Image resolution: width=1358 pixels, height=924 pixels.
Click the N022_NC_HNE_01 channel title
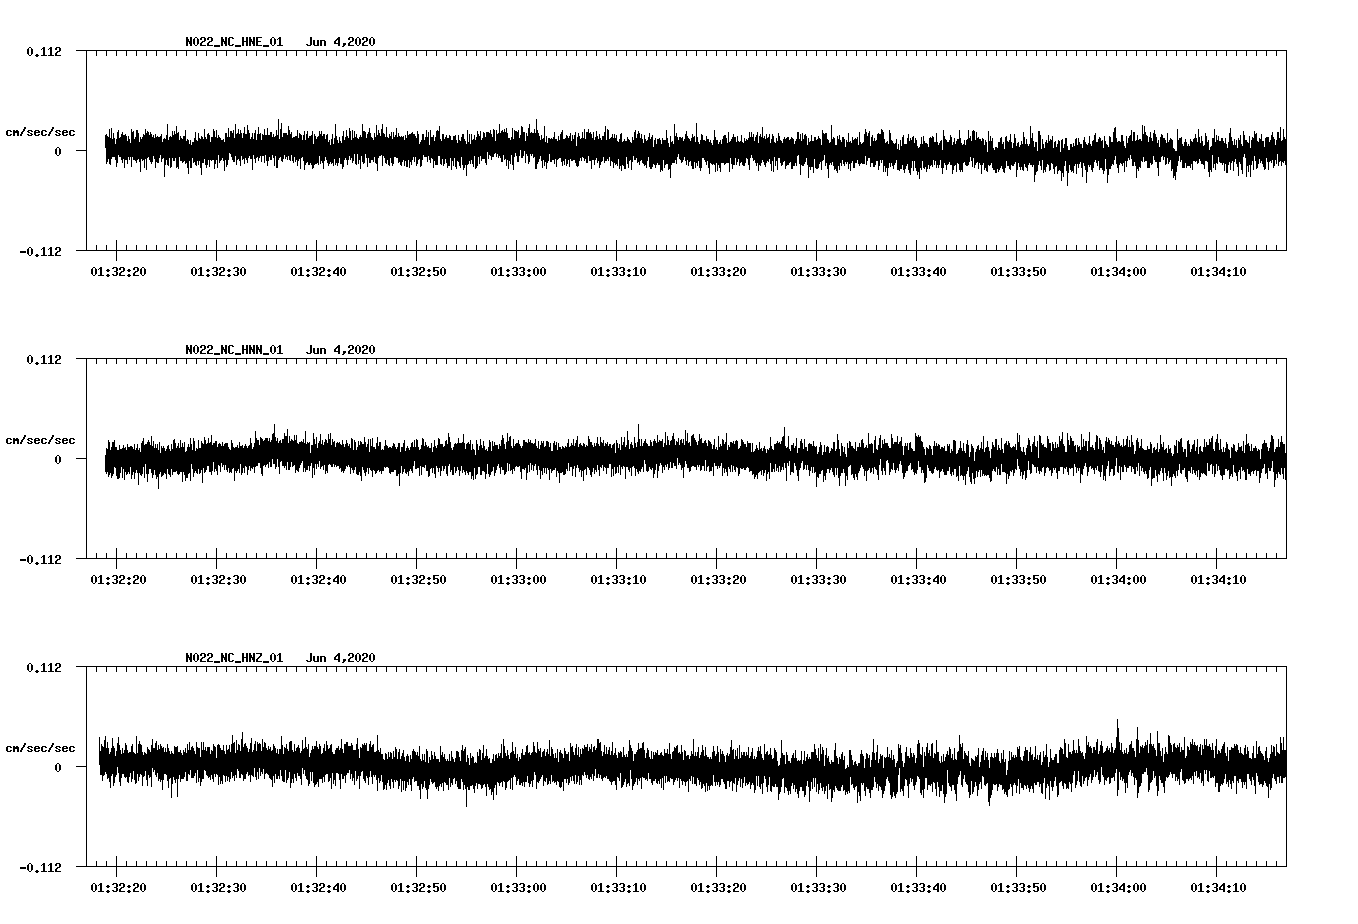click(234, 42)
